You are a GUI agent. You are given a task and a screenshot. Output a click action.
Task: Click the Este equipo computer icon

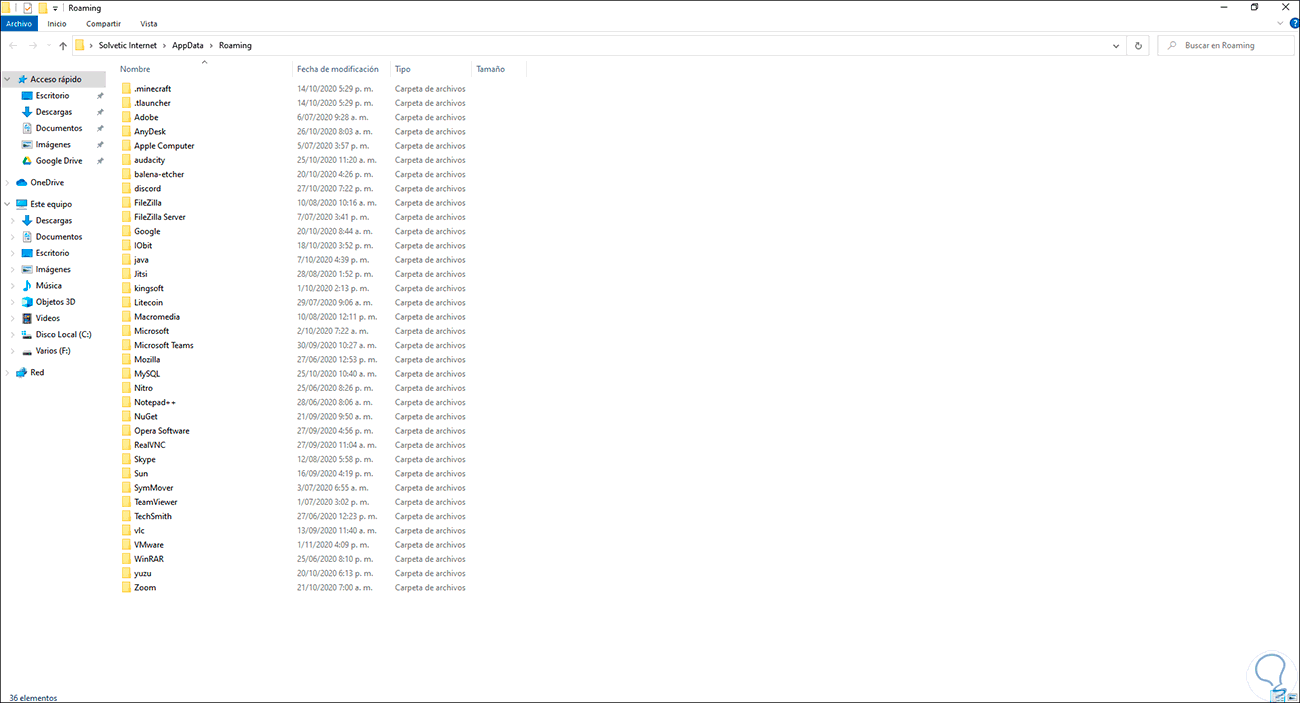(x=21, y=204)
